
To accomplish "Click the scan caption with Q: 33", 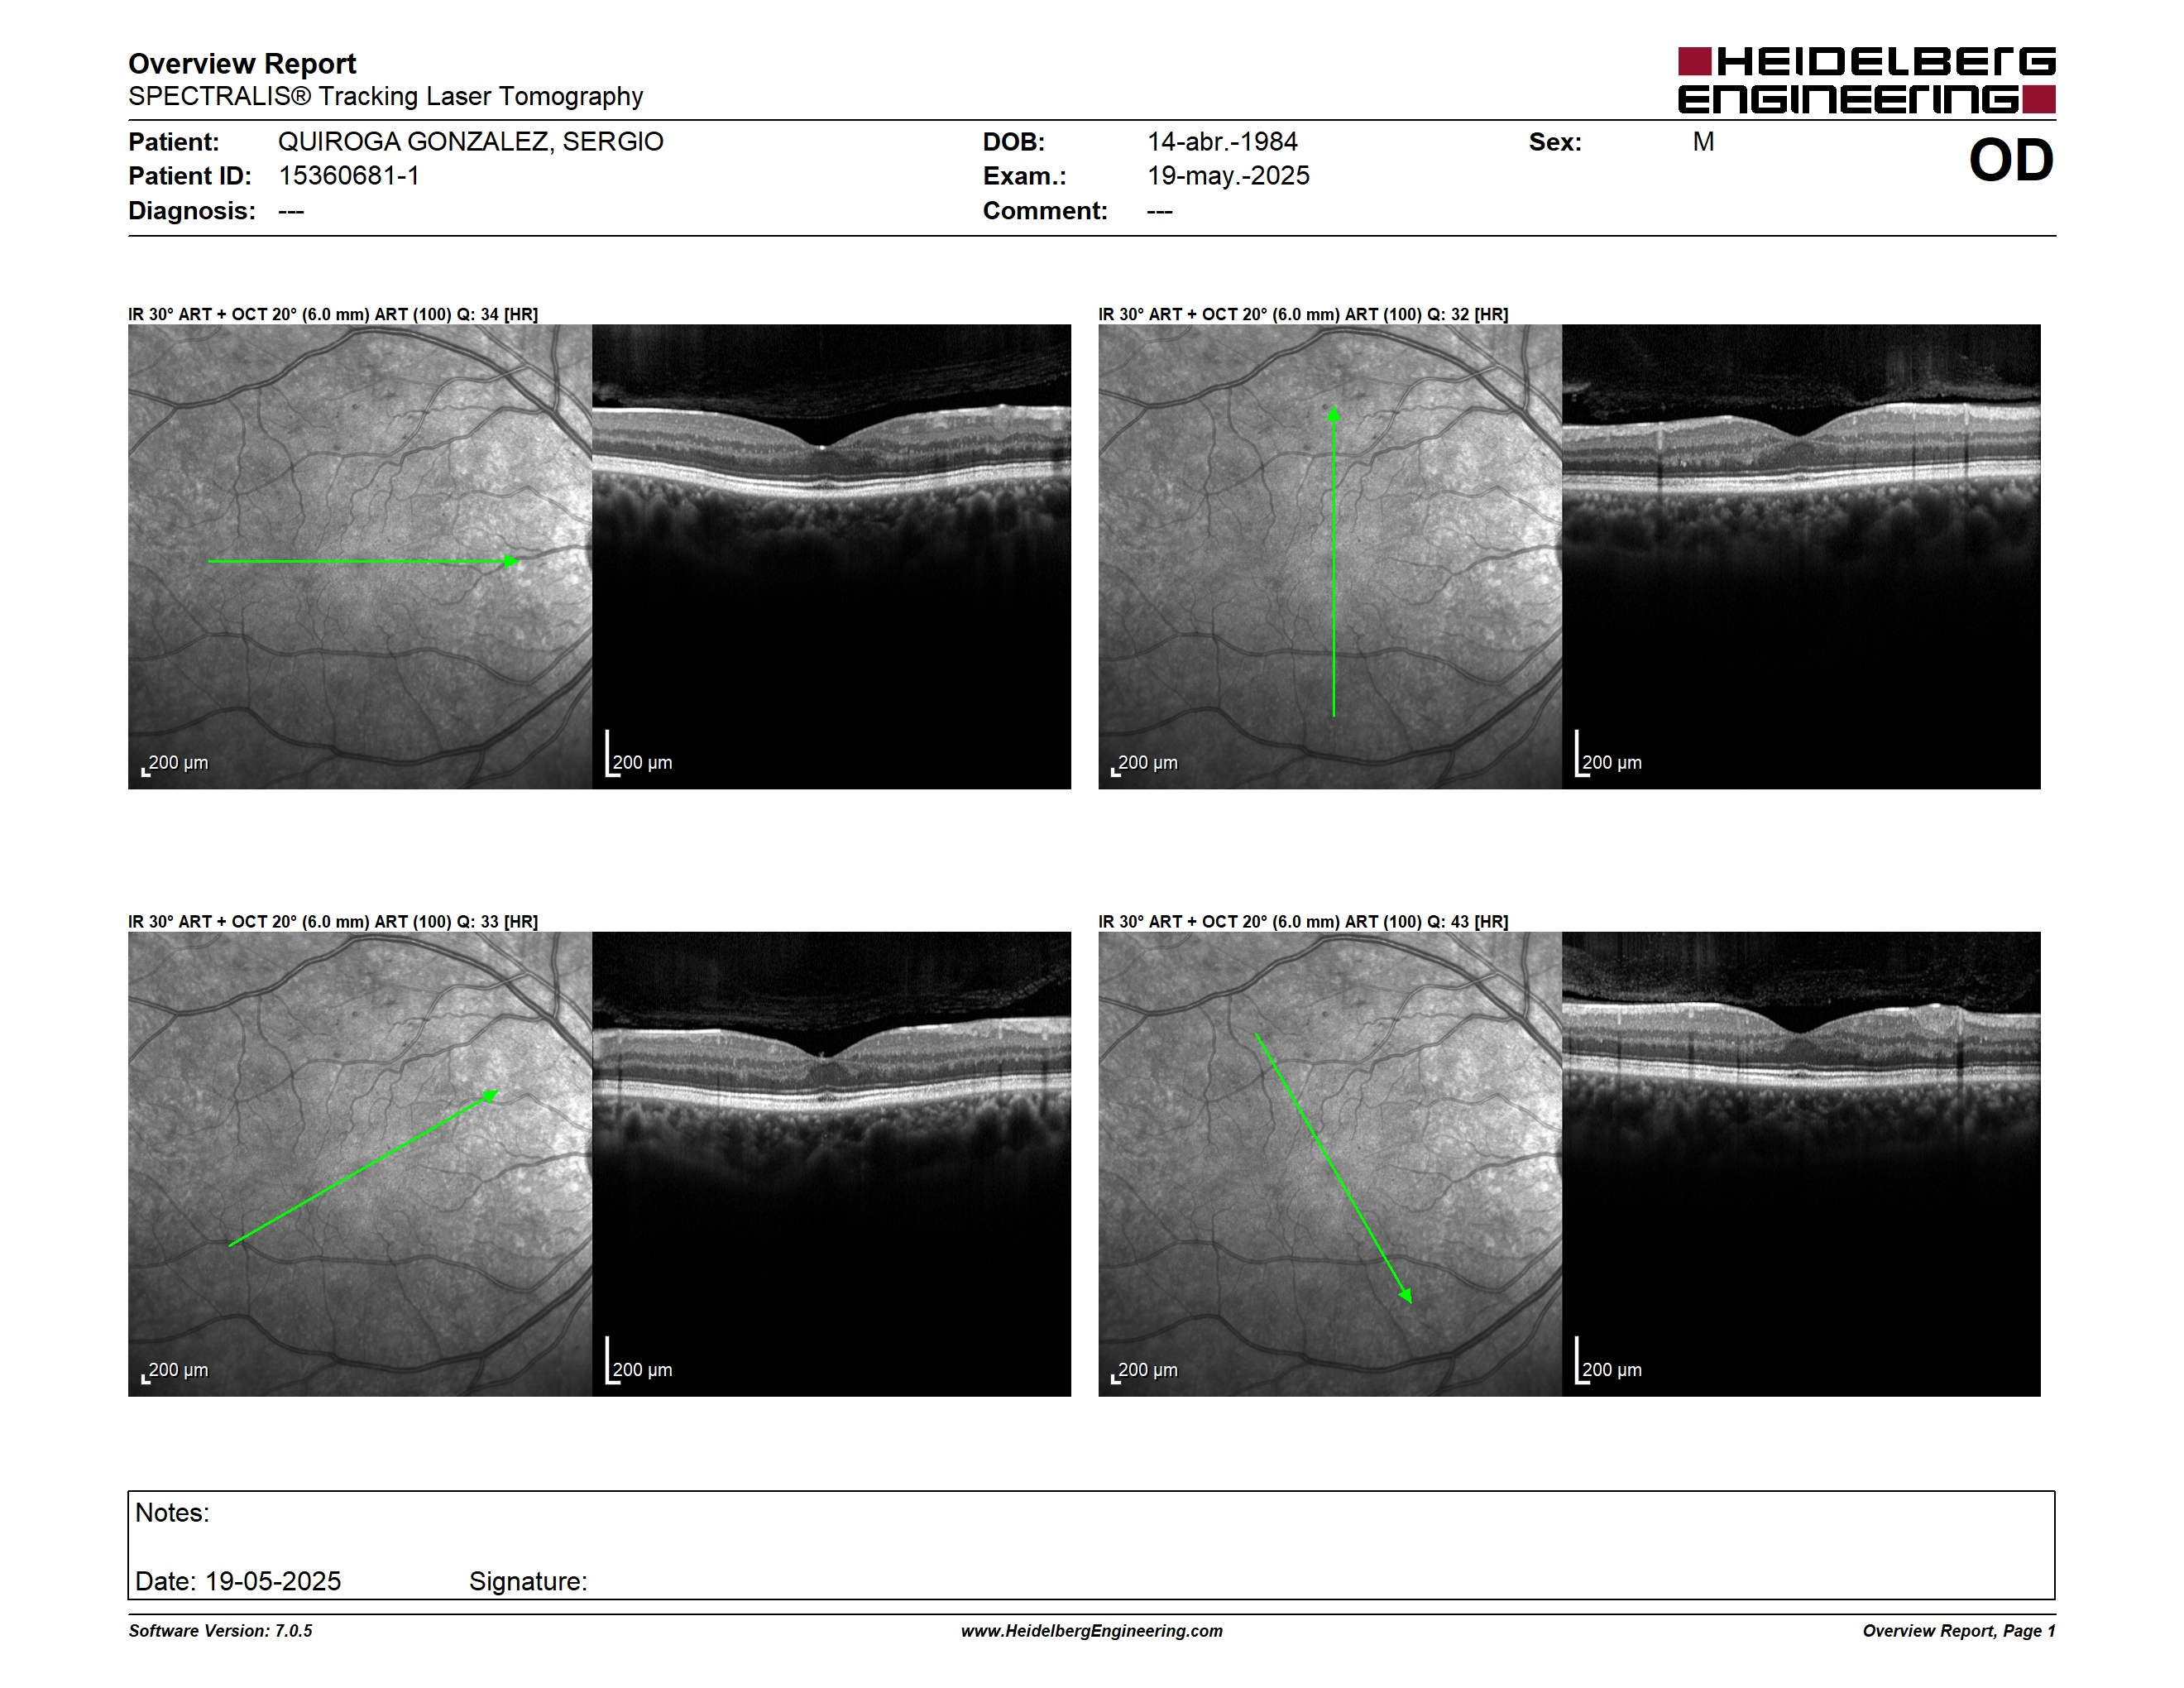I will [x=333, y=922].
